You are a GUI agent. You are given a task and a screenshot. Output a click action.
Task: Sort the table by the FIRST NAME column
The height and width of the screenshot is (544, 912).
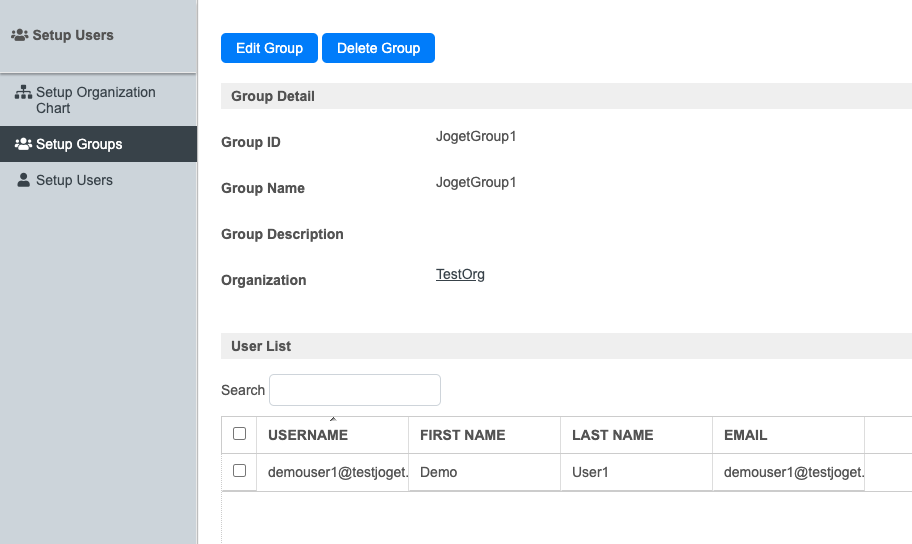point(462,435)
